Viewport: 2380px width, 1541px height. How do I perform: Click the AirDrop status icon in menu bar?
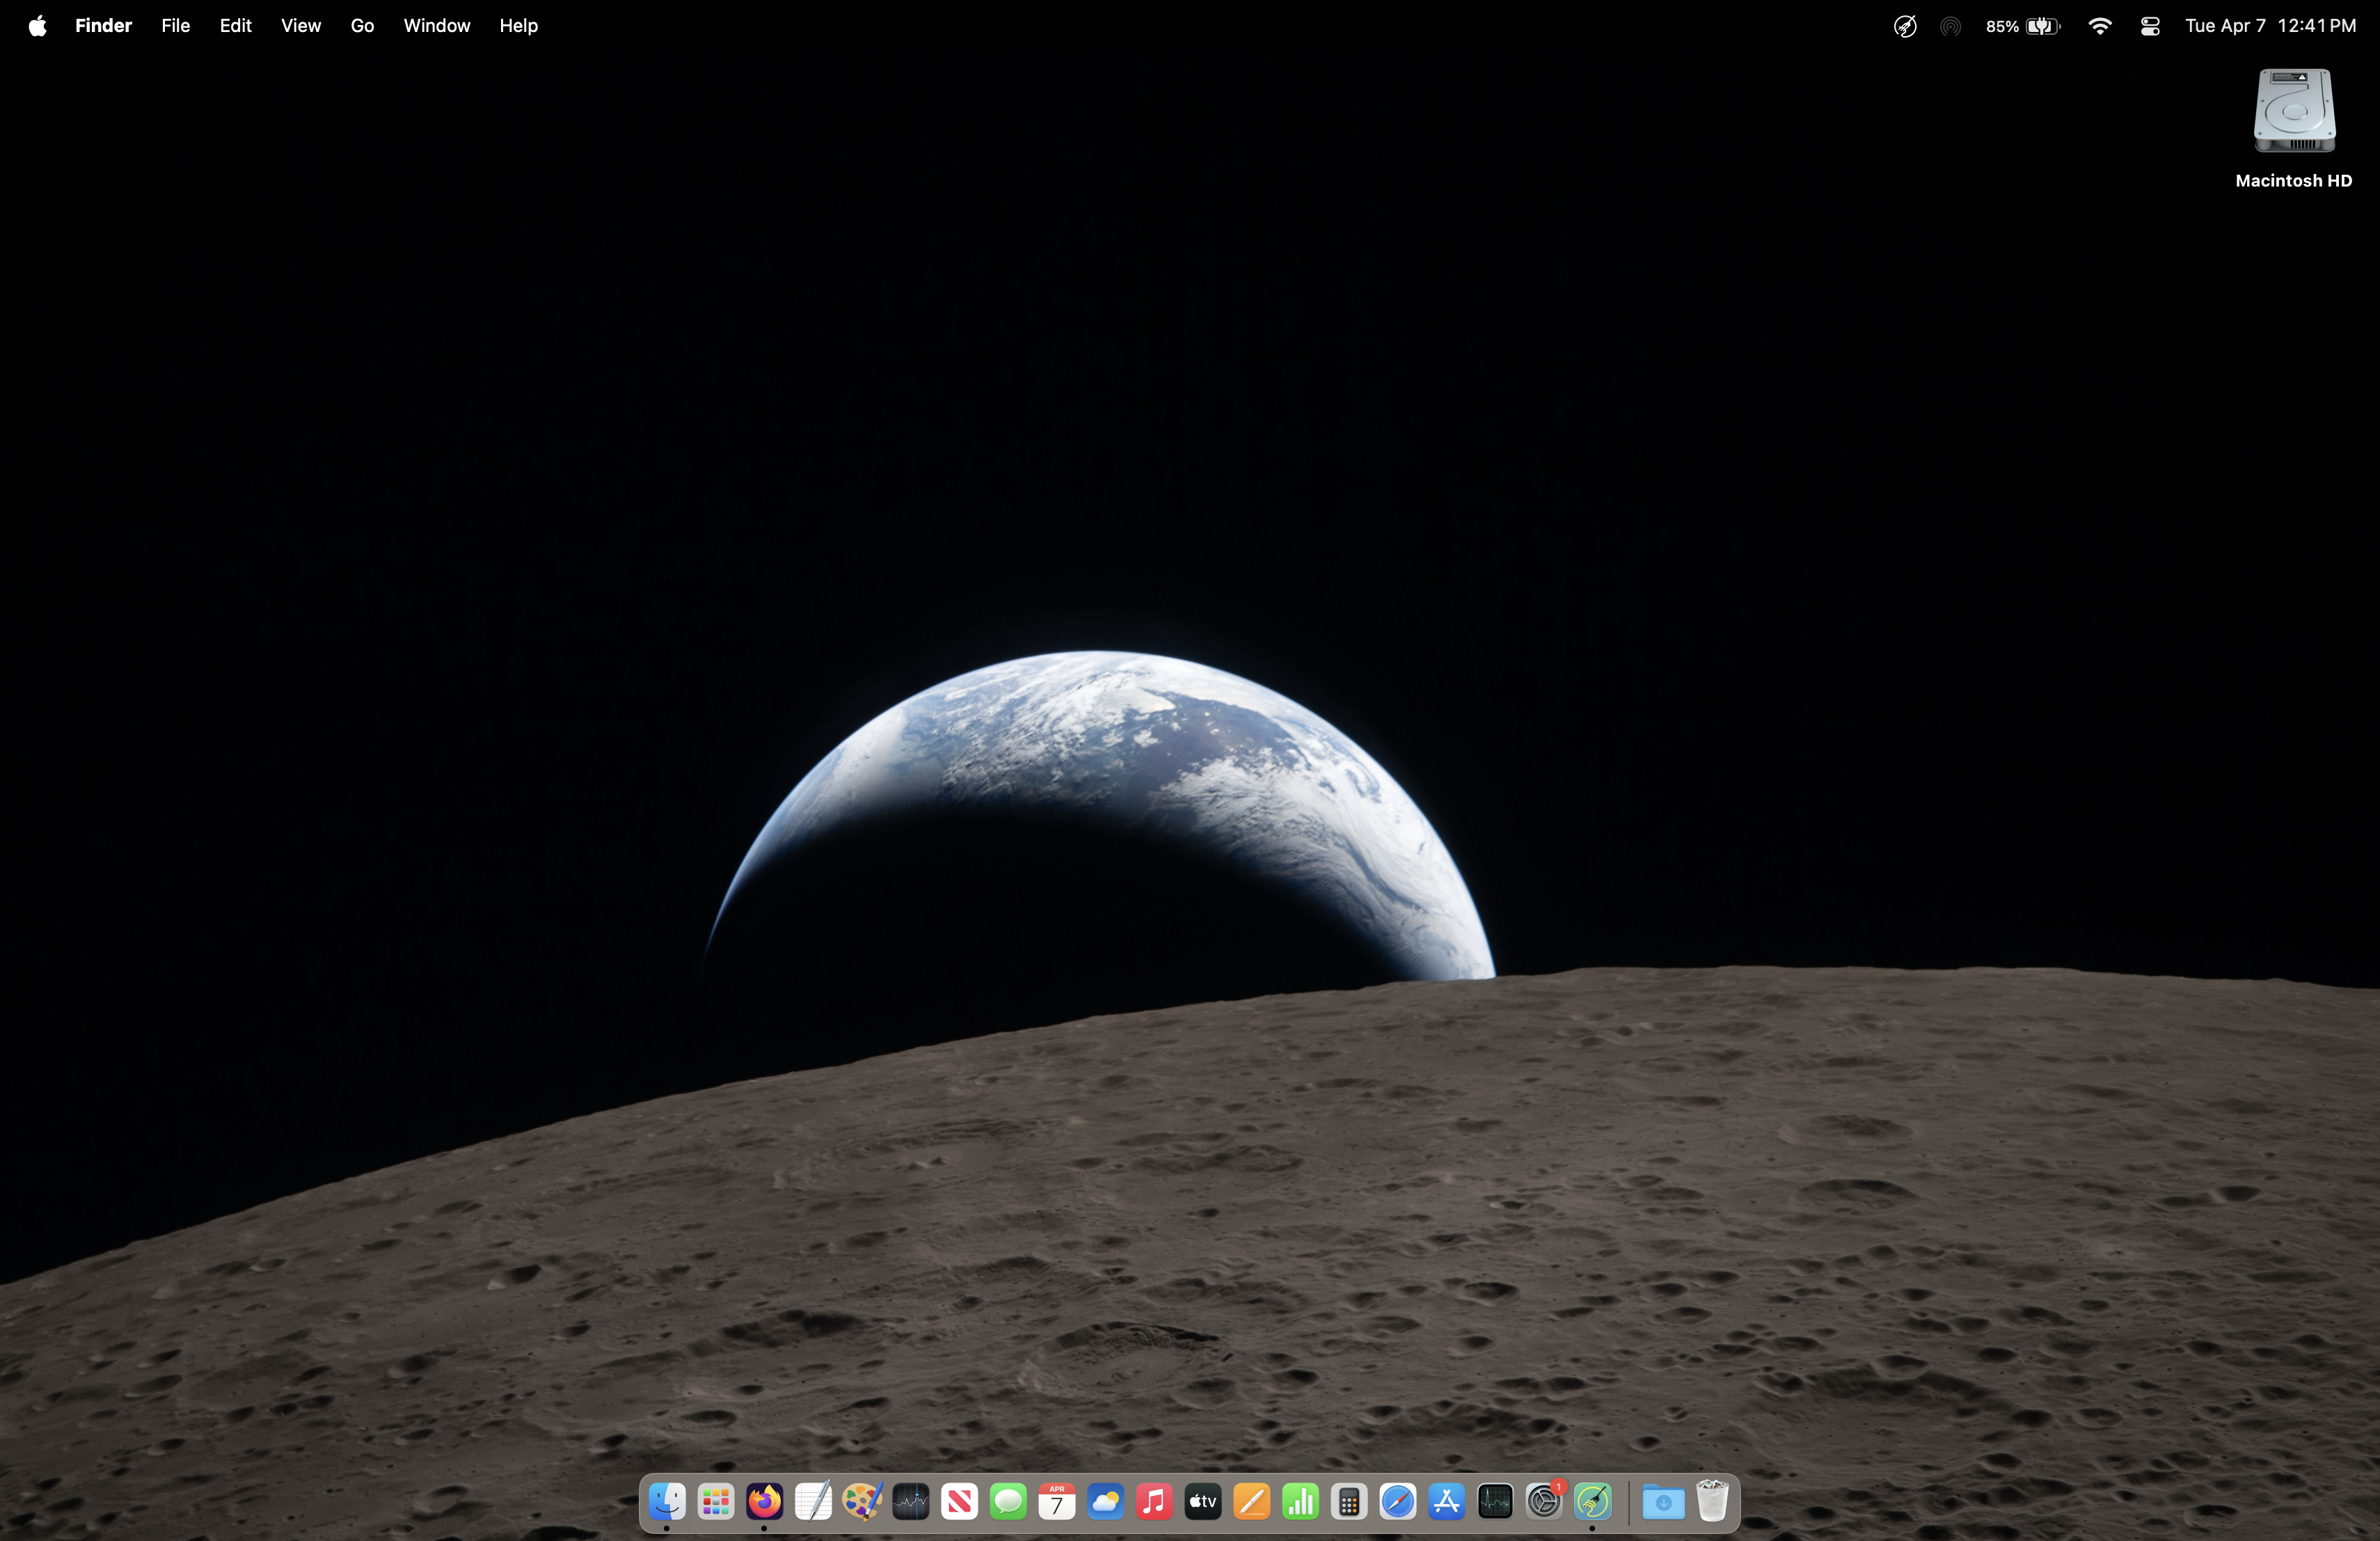coord(1950,26)
